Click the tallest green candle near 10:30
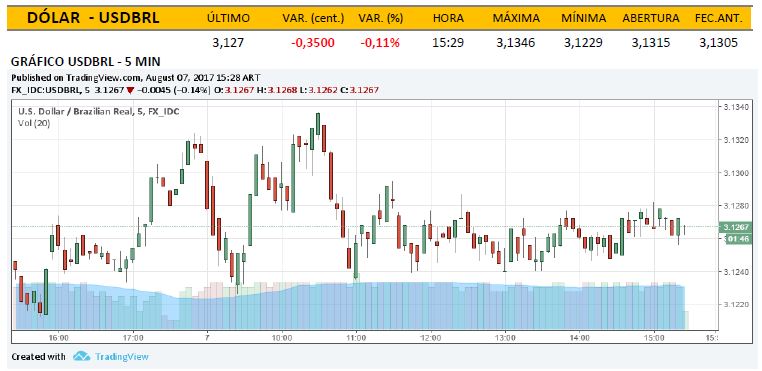Screen dimensions: 762x371 pyautogui.click(x=293, y=178)
